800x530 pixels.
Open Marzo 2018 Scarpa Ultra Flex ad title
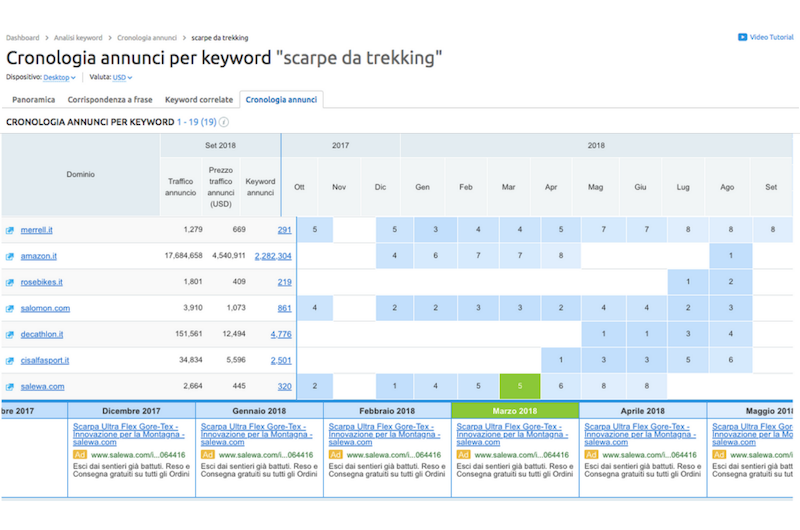click(512, 434)
